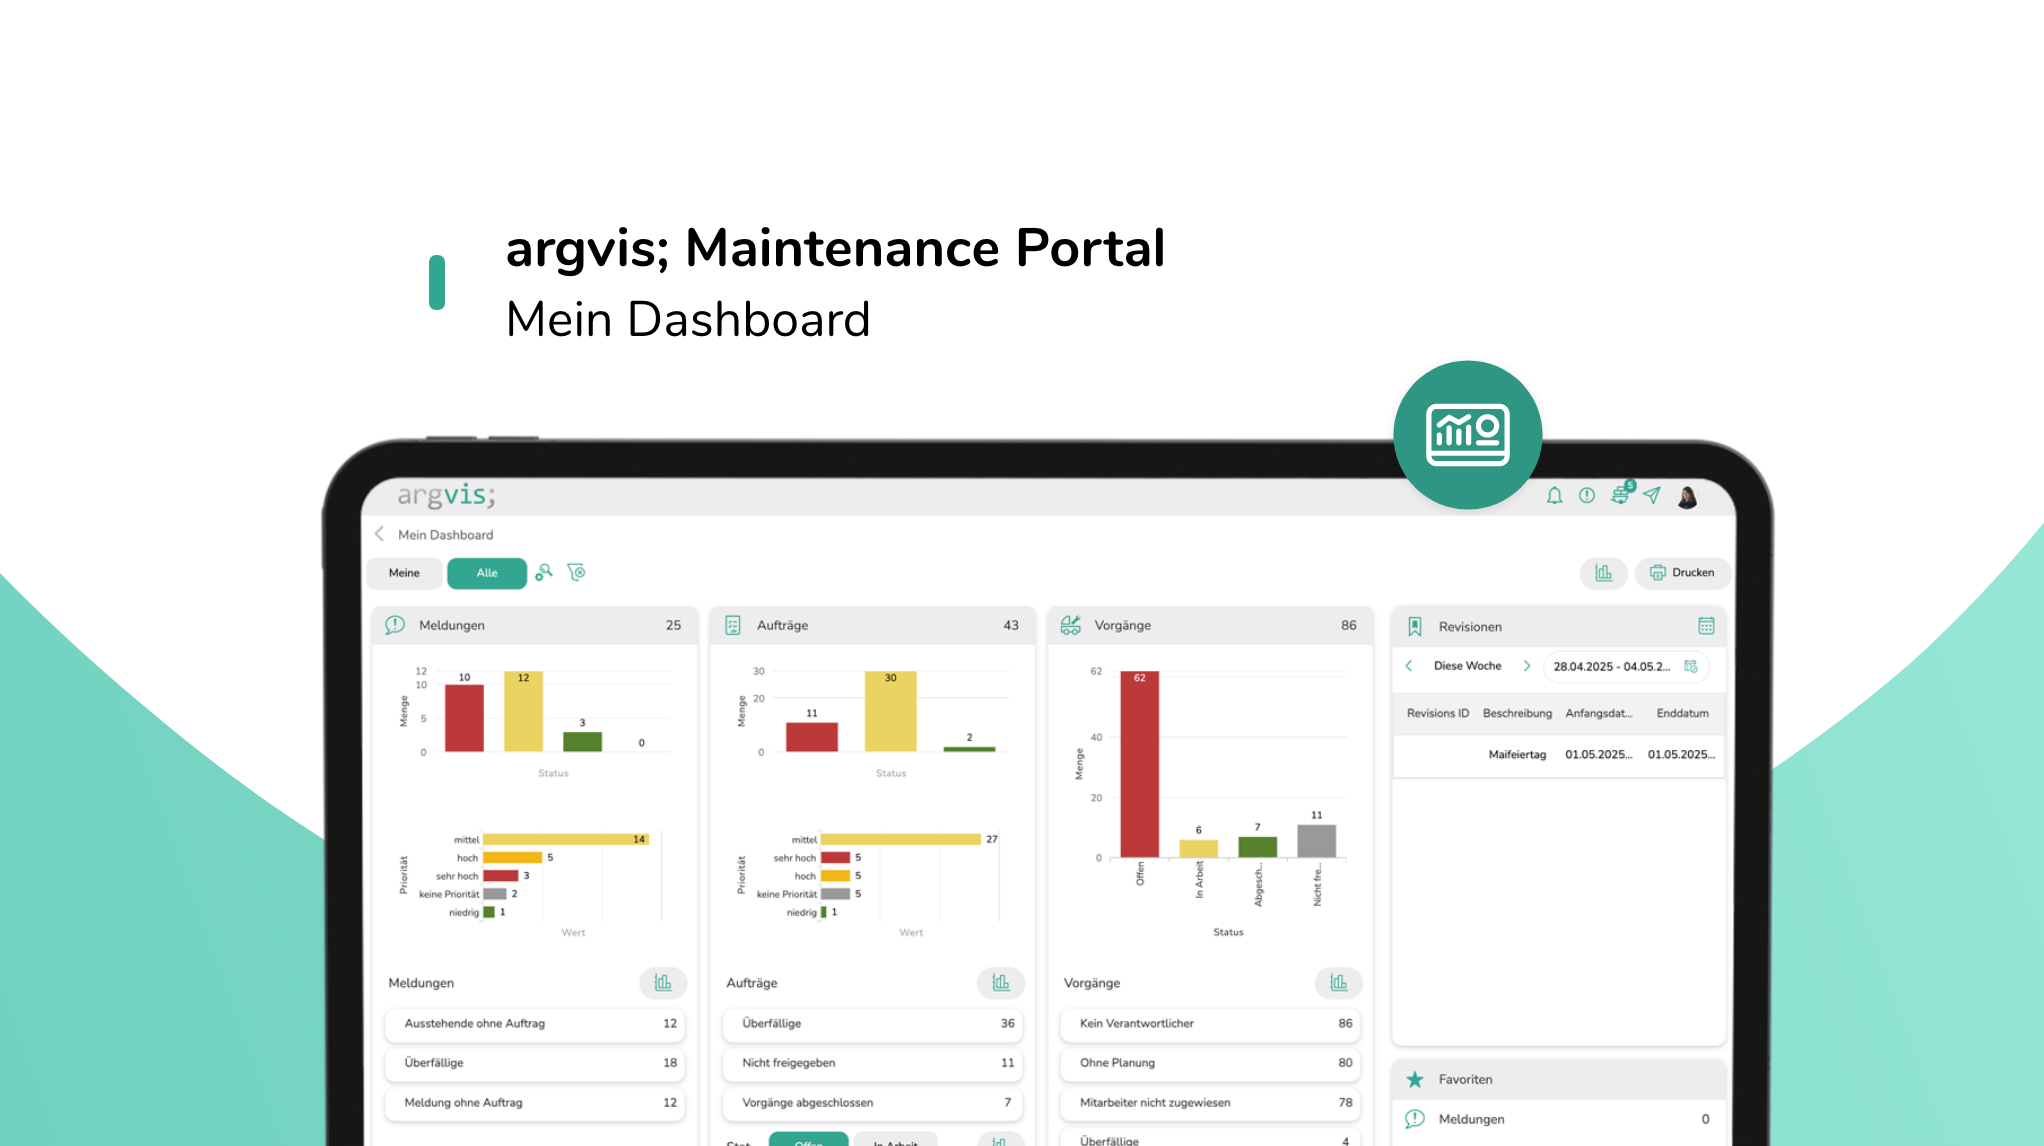Click the filter reset icon beside Alle
This screenshot has height=1146, width=2044.
click(577, 572)
